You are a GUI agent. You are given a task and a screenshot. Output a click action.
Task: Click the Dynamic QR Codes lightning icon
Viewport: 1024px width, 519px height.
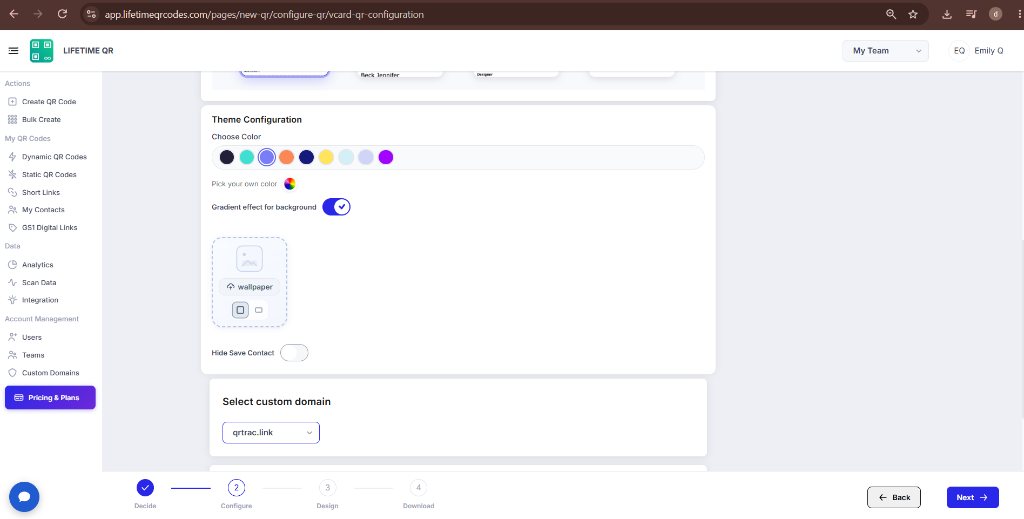tap(12, 157)
